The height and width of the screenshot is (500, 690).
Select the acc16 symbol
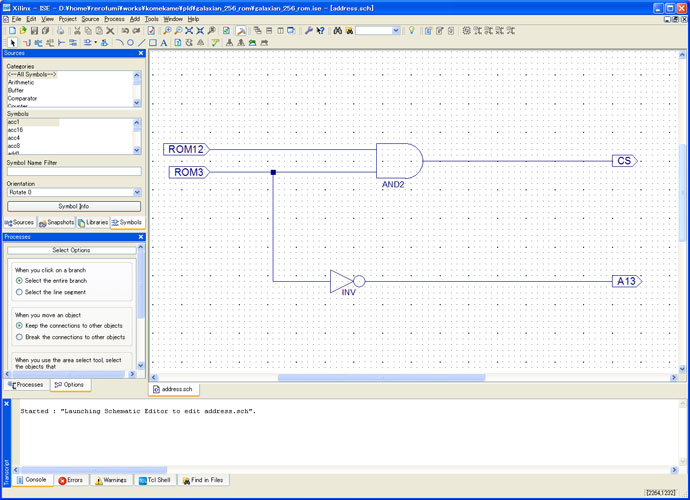click(x=15, y=130)
